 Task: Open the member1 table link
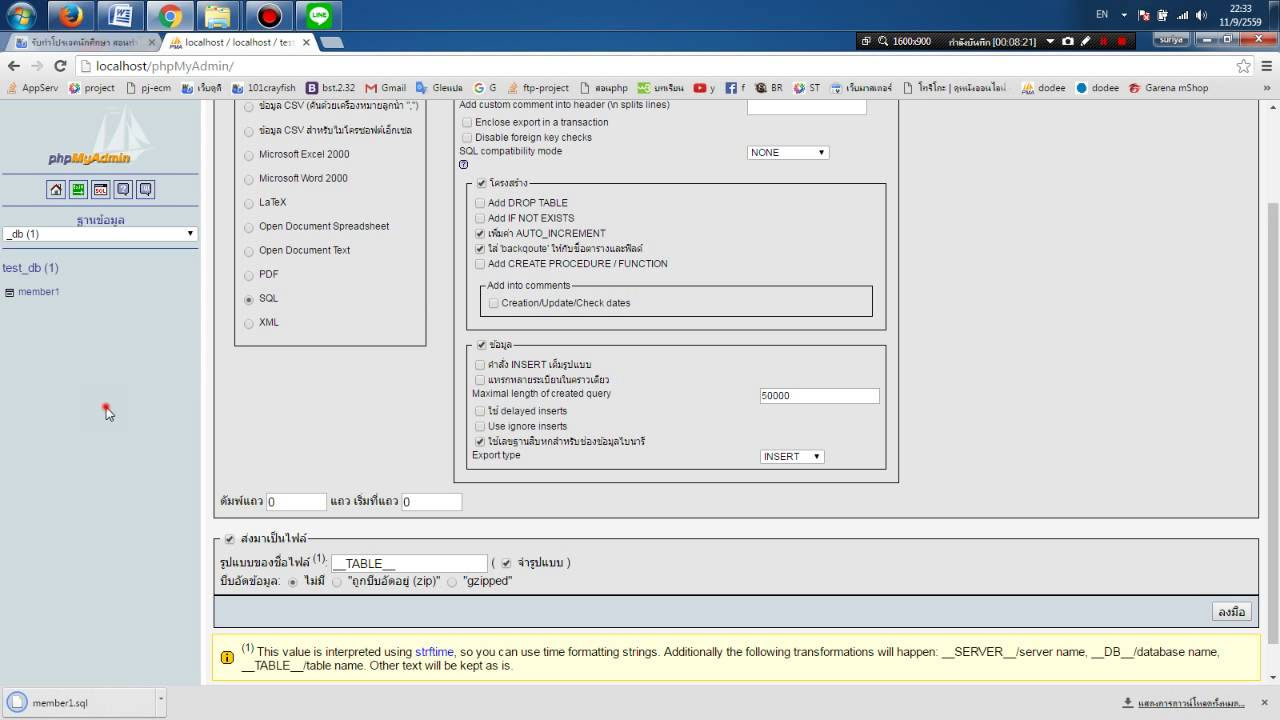tap(39, 292)
